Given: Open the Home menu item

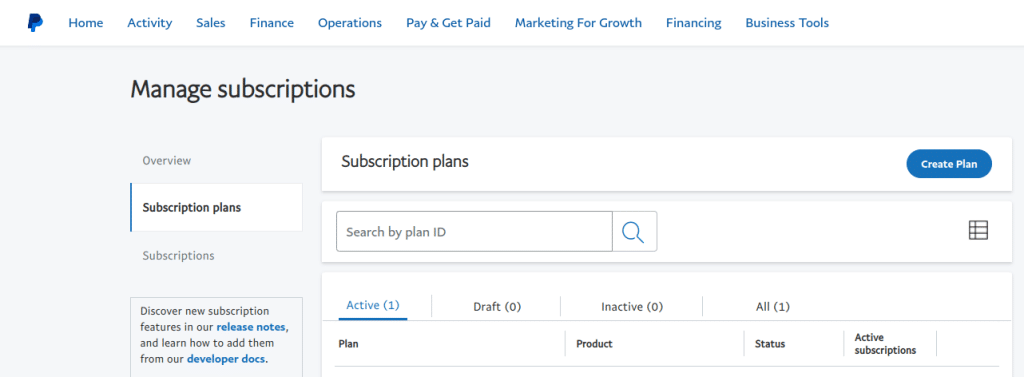Looking at the screenshot, I should pyautogui.click(x=86, y=23).
